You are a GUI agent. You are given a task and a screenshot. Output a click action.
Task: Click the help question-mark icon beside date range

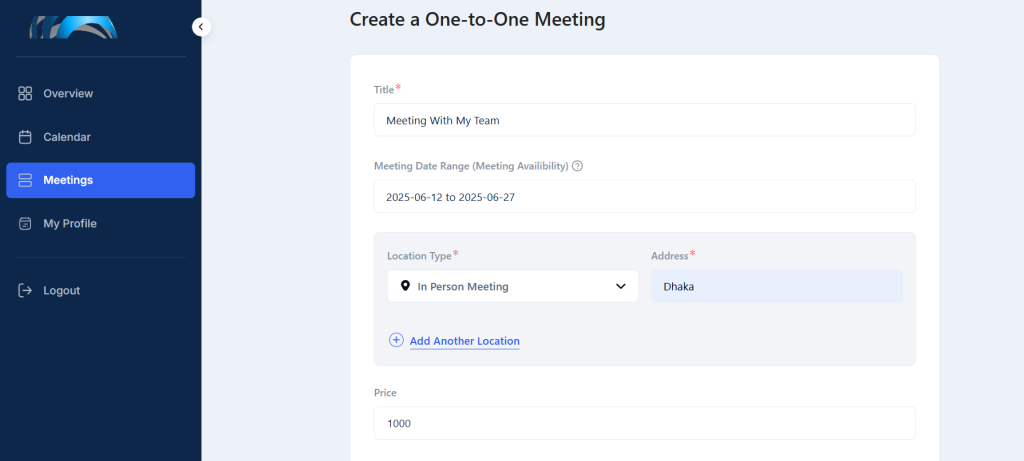coord(577,166)
